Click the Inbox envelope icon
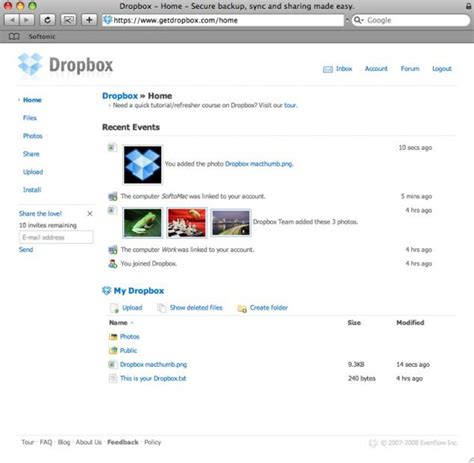474x463 pixels. point(328,69)
